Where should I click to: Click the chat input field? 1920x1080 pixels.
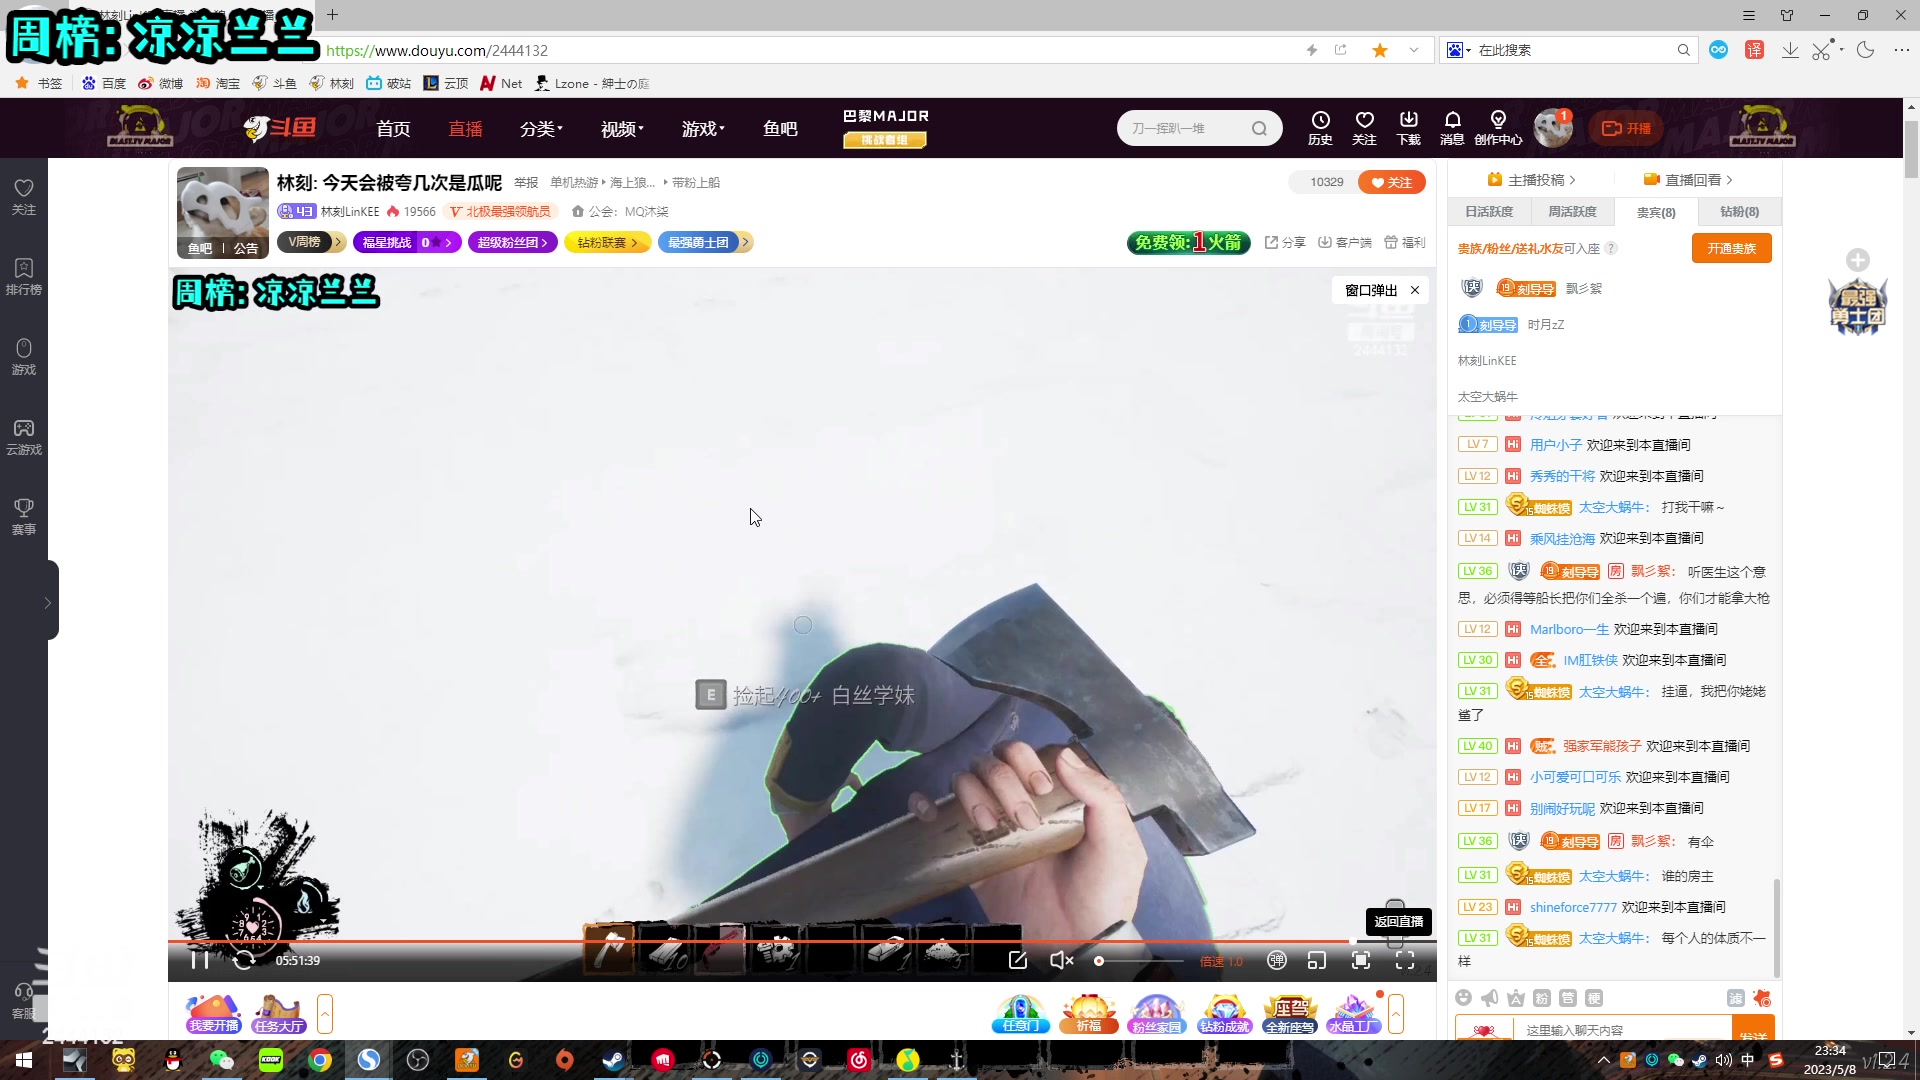[1623, 1029]
